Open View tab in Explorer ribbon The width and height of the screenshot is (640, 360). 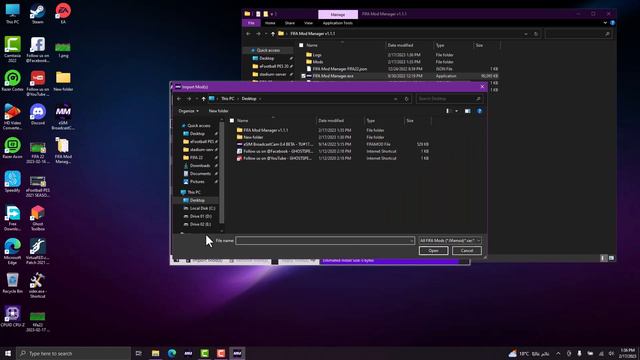coord(308,23)
